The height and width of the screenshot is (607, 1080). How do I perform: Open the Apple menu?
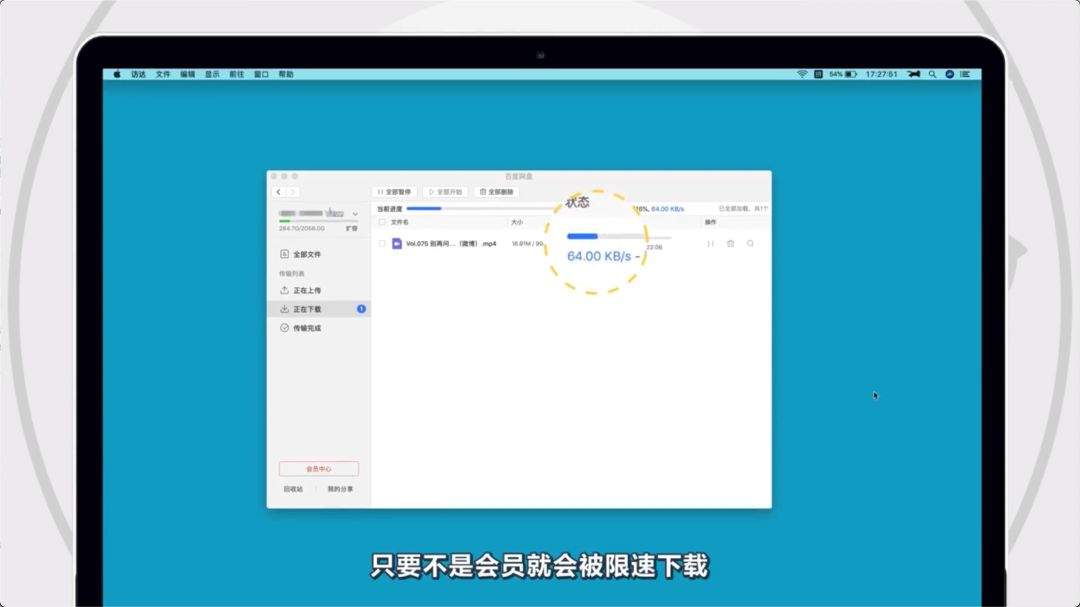coord(117,74)
